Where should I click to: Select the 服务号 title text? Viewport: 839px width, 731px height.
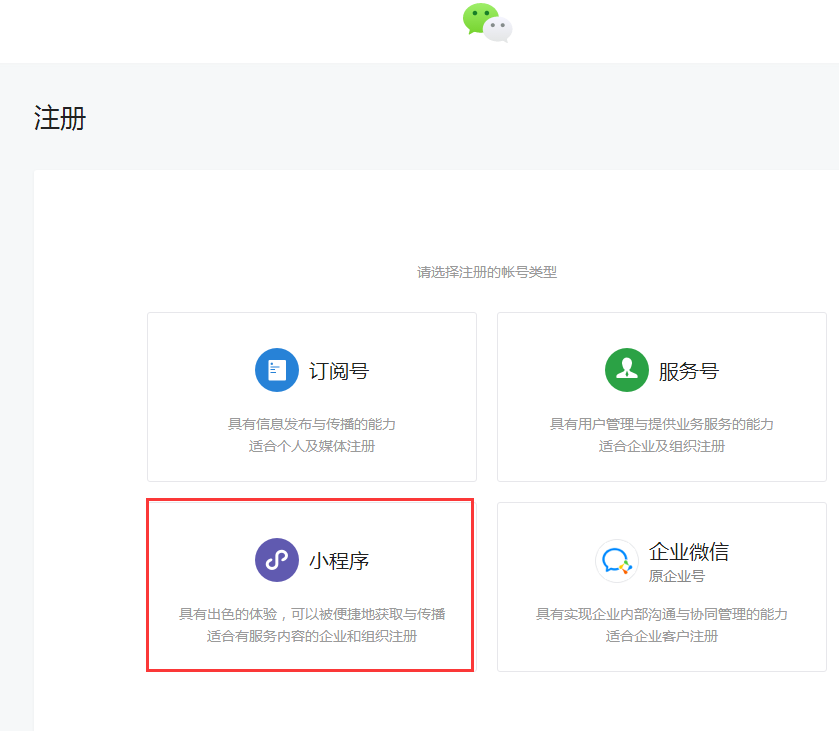[688, 371]
